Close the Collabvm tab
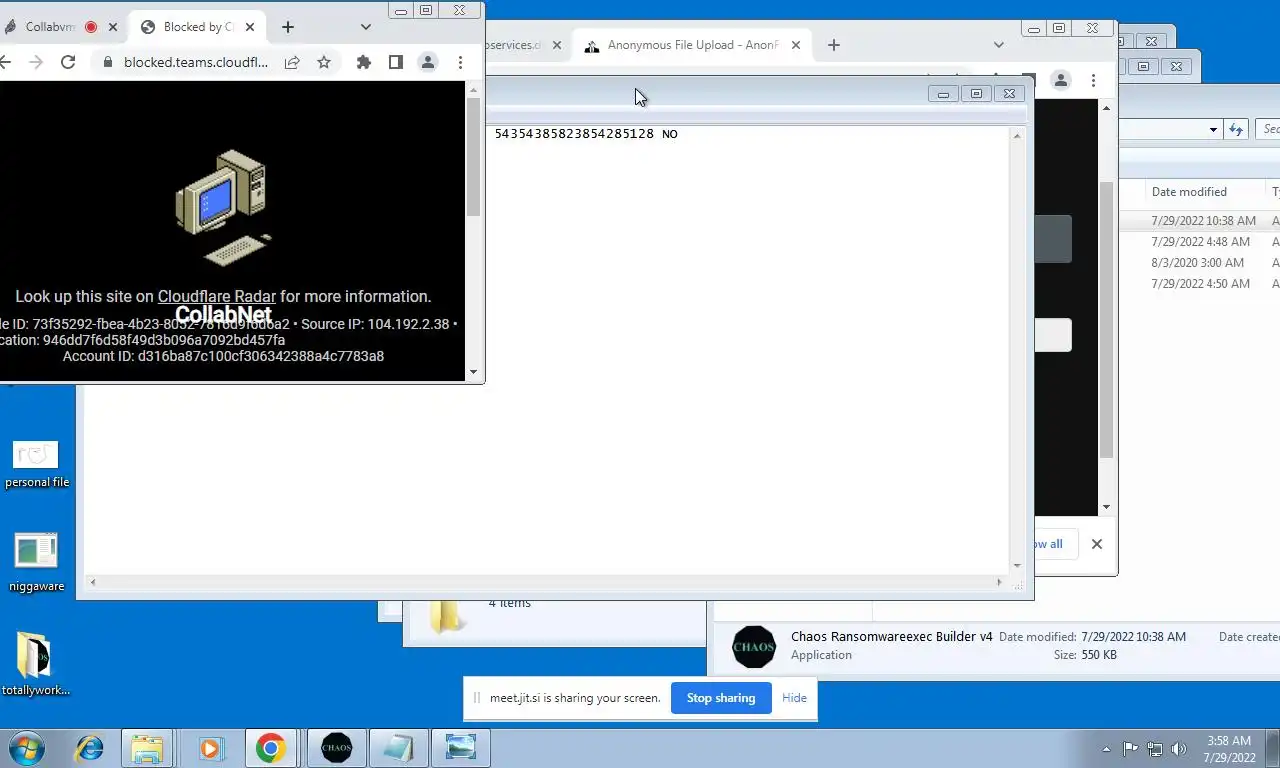 [113, 27]
